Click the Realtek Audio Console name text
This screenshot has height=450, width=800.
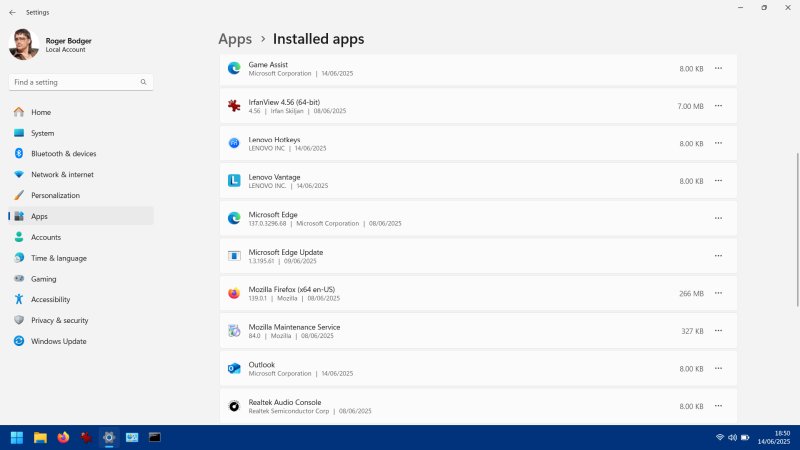tap(285, 402)
